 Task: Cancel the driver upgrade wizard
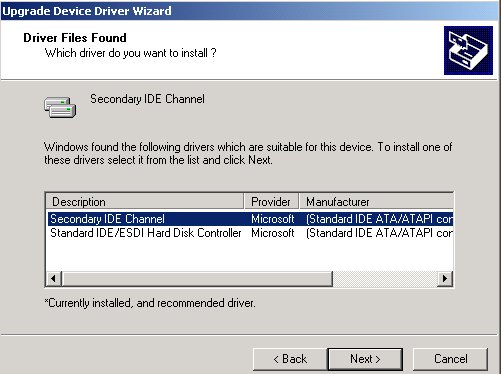(450, 359)
